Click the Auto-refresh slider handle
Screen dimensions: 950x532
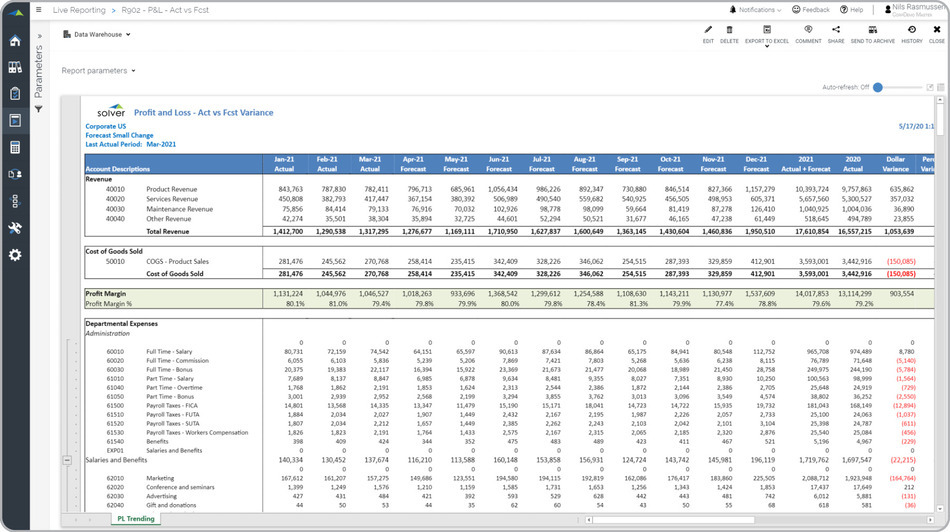tap(878, 87)
